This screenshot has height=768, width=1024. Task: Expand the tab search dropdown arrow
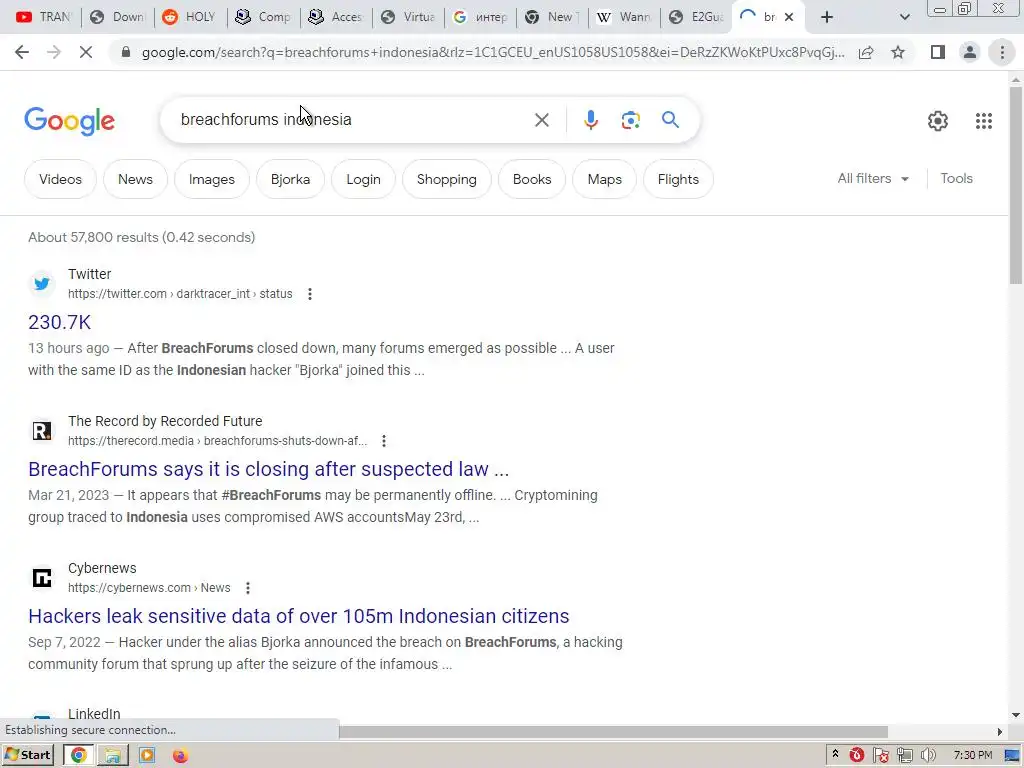[x=904, y=17]
